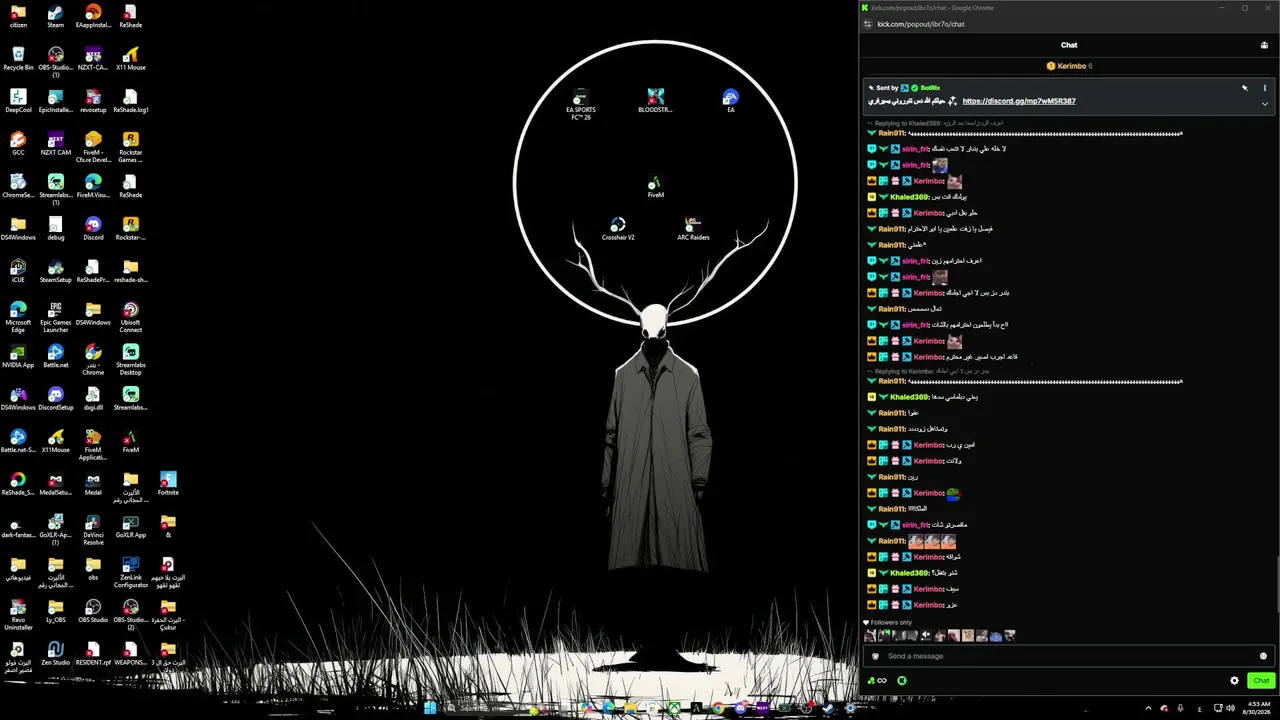Open the Ubisoft Connect desktop shortcut
Screen dimensions: 1280x720
point(131,317)
